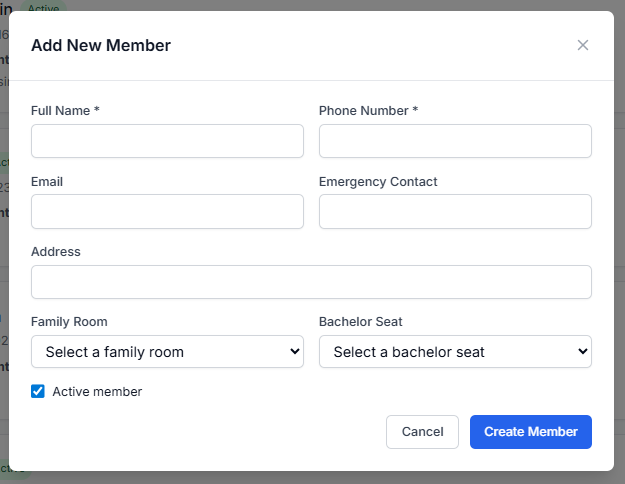Click the Full Name input field

click(167, 141)
